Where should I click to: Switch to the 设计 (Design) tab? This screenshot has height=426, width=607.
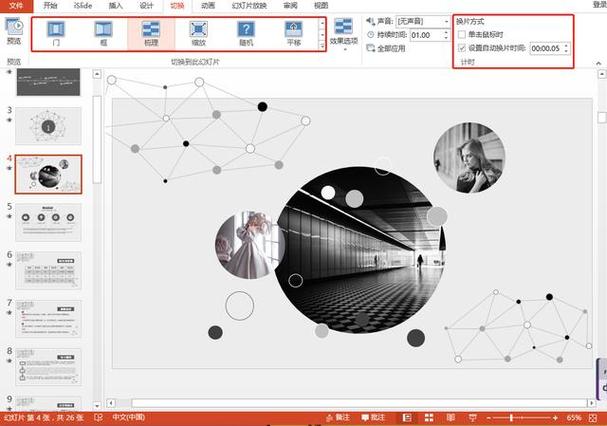point(146,5)
